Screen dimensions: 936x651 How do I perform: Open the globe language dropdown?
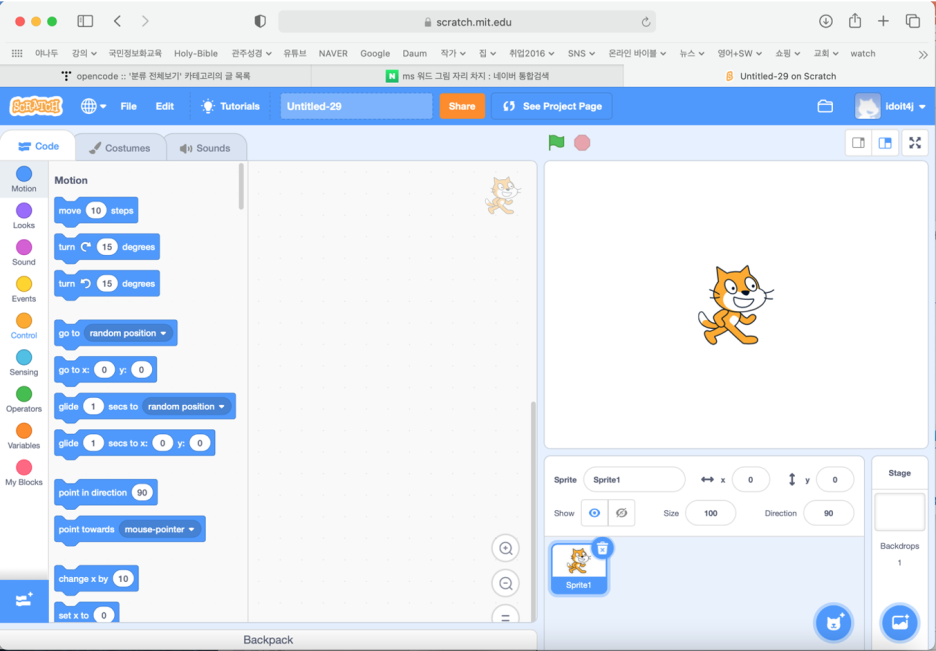[x=93, y=106]
